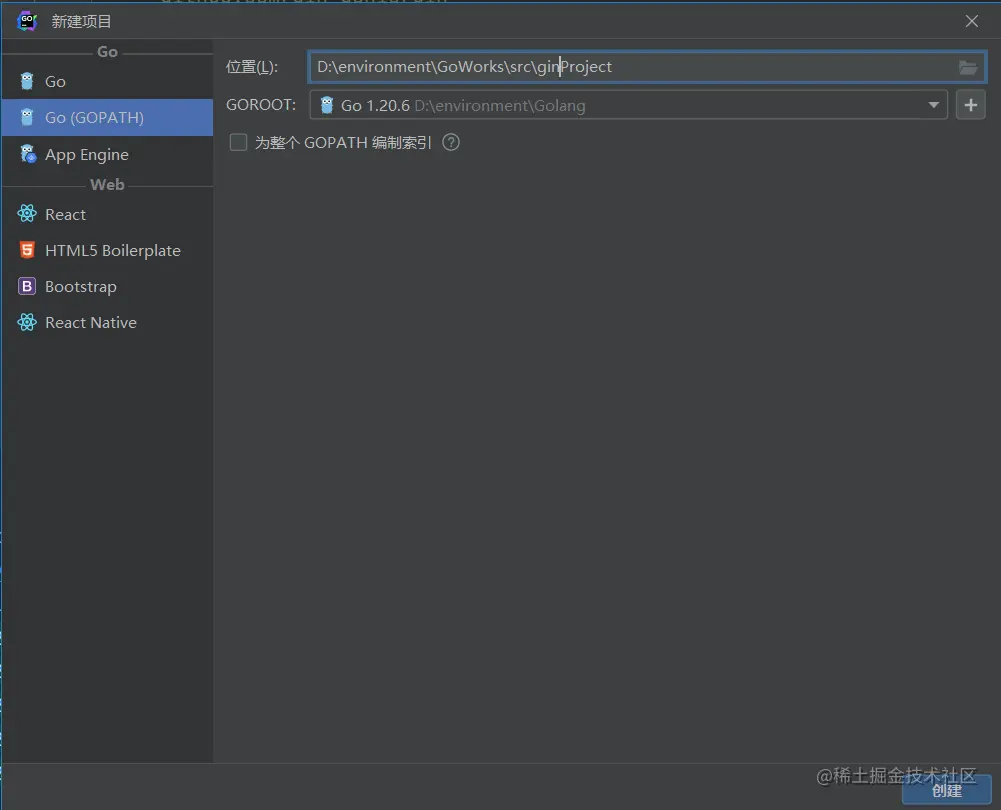The height and width of the screenshot is (810, 1001).
Task: Show help for GOPATH indexing option
Action: pyautogui.click(x=451, y=142)
